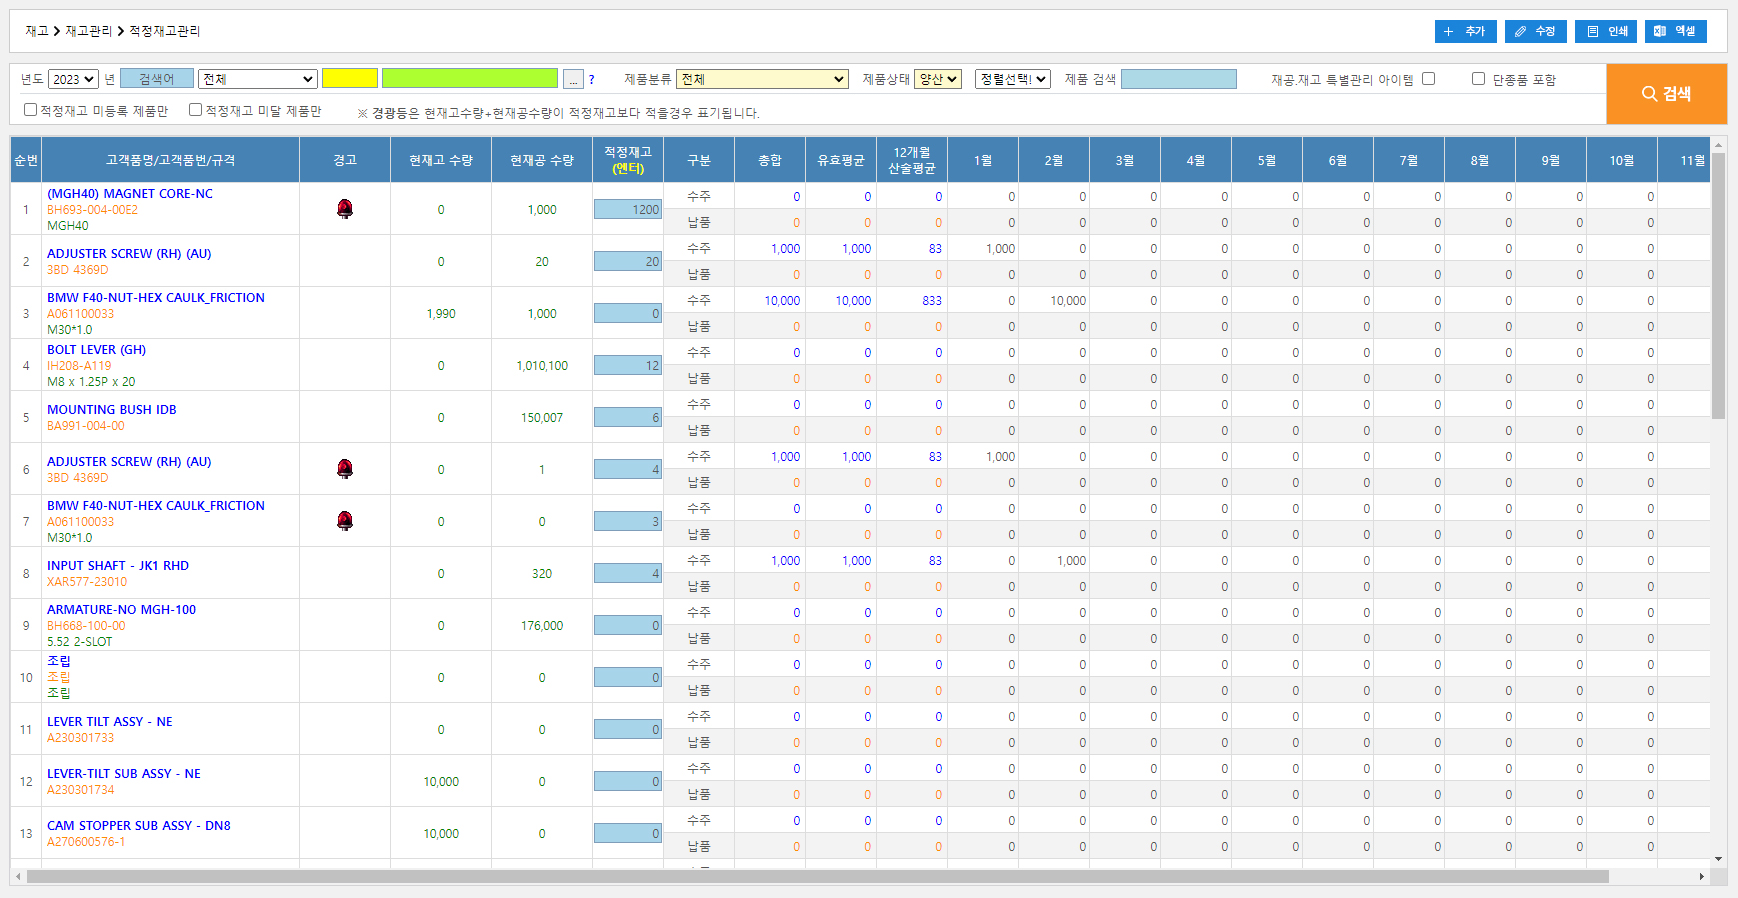Check the 적정재고 미달 제품만 option

click(196, 110)
